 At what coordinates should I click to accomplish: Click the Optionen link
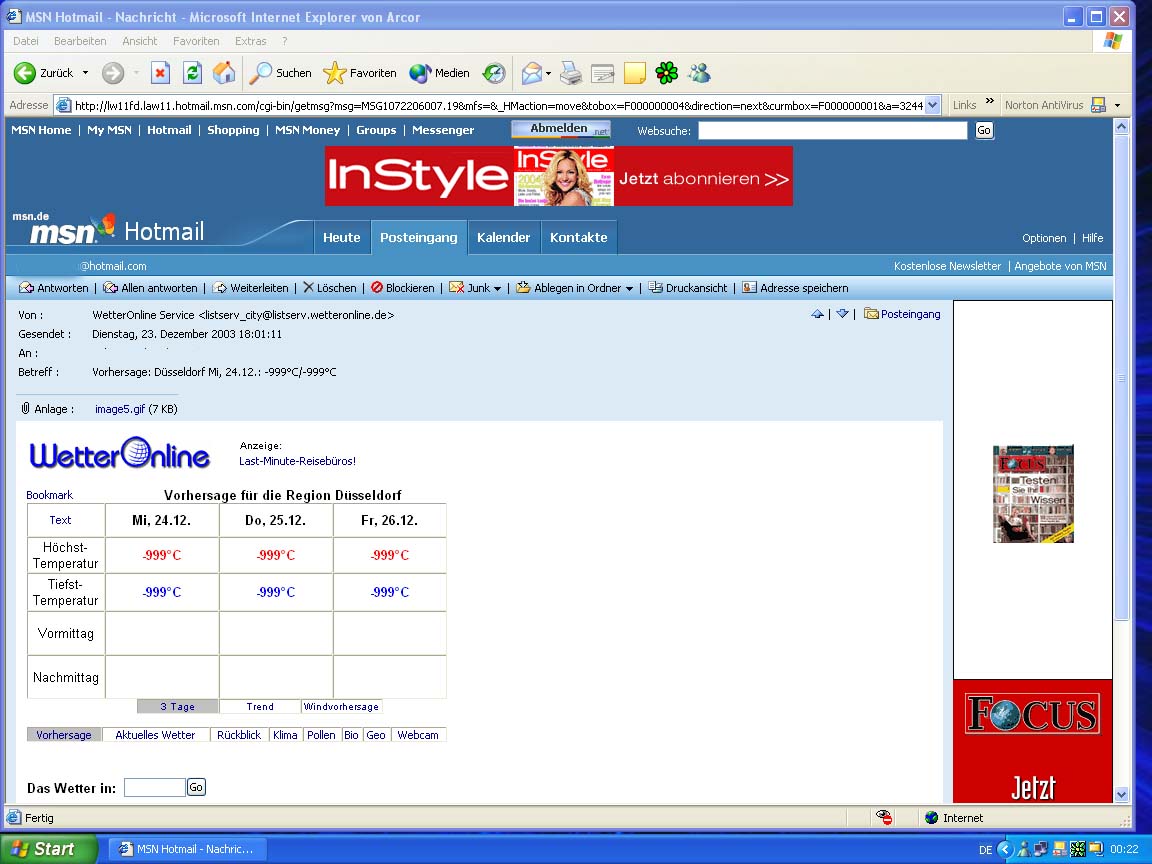(1044, 238)
